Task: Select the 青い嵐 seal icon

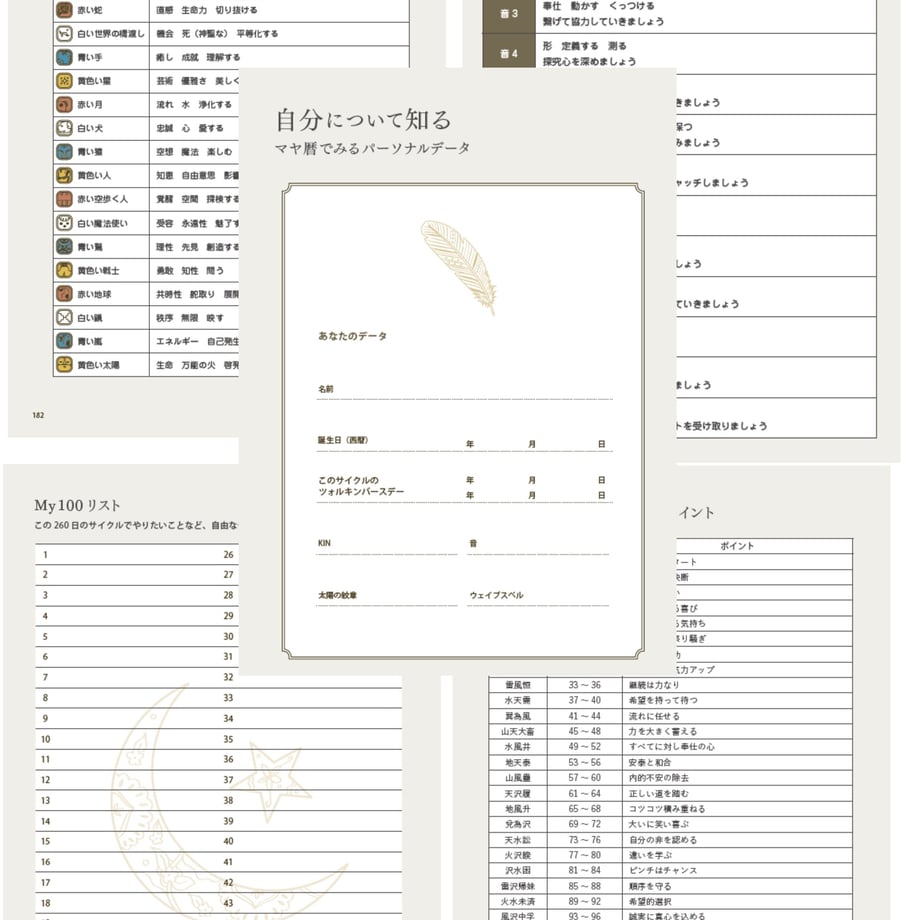Action: pyautogui.click(x=64, y=341)
